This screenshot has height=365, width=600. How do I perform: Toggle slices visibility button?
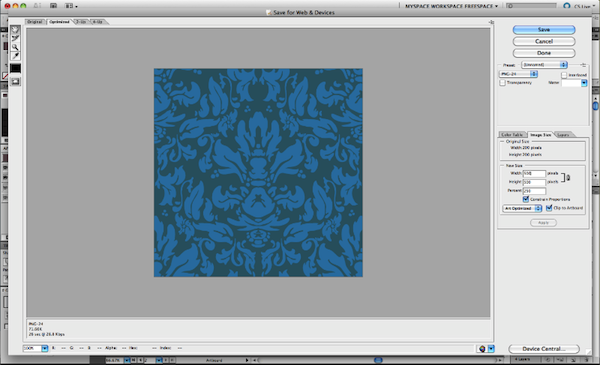[x=15, y=81]
